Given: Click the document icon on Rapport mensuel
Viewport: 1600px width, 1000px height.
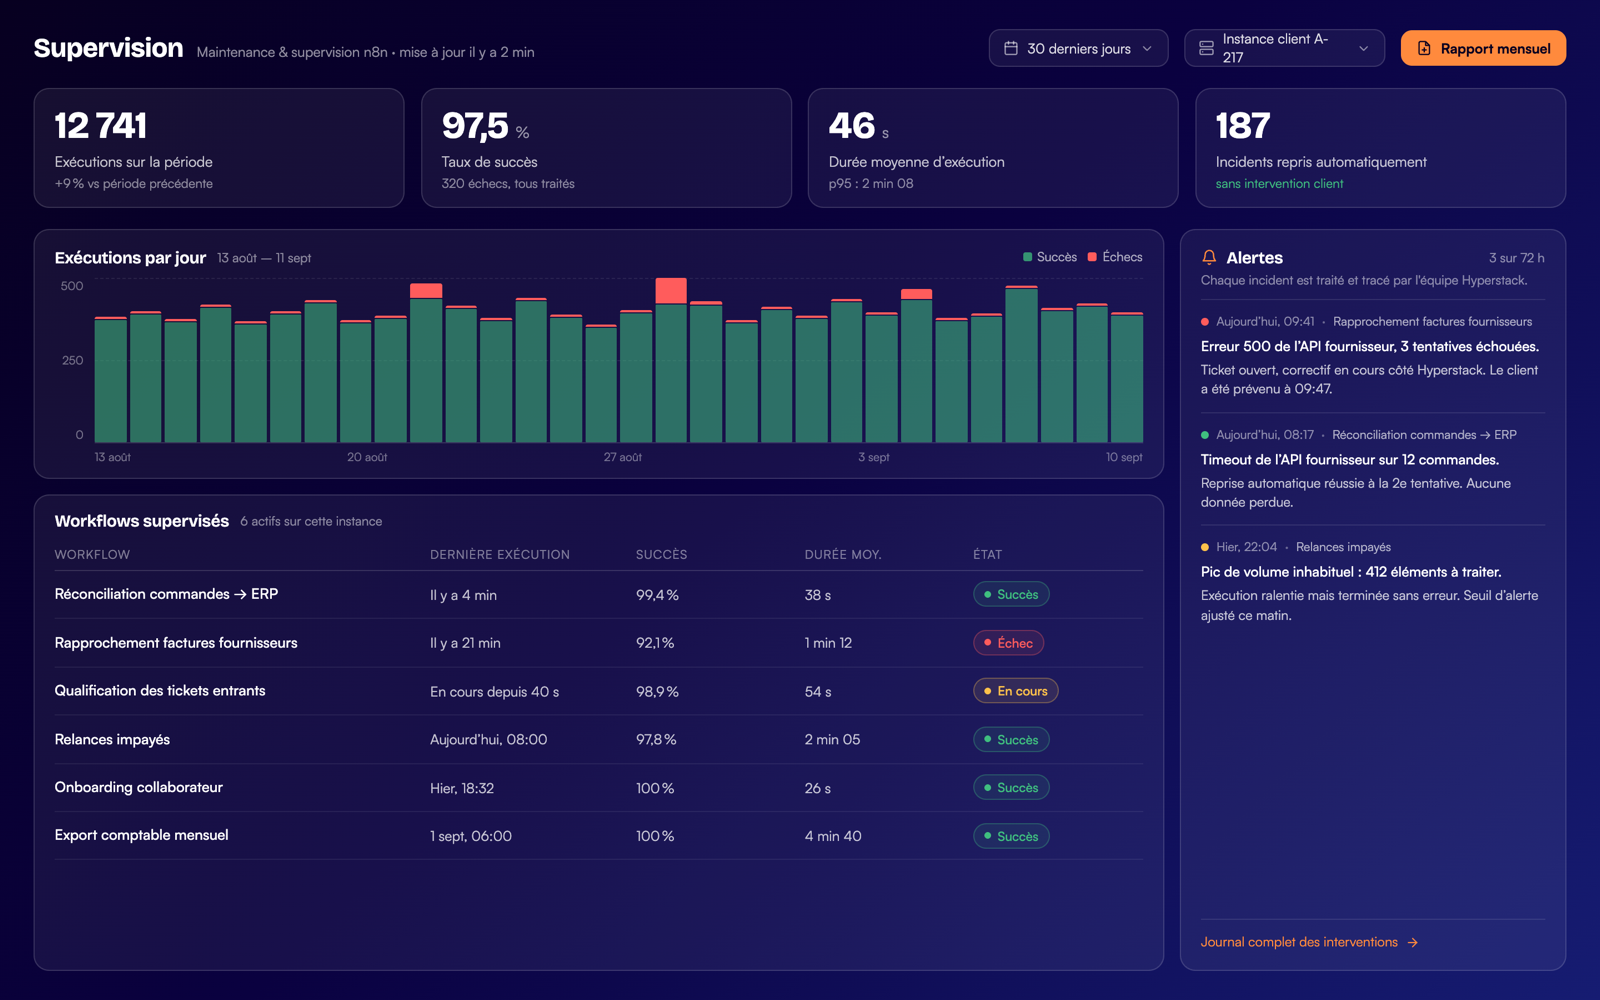Looking at the screenshot, I should (1424, 48).
